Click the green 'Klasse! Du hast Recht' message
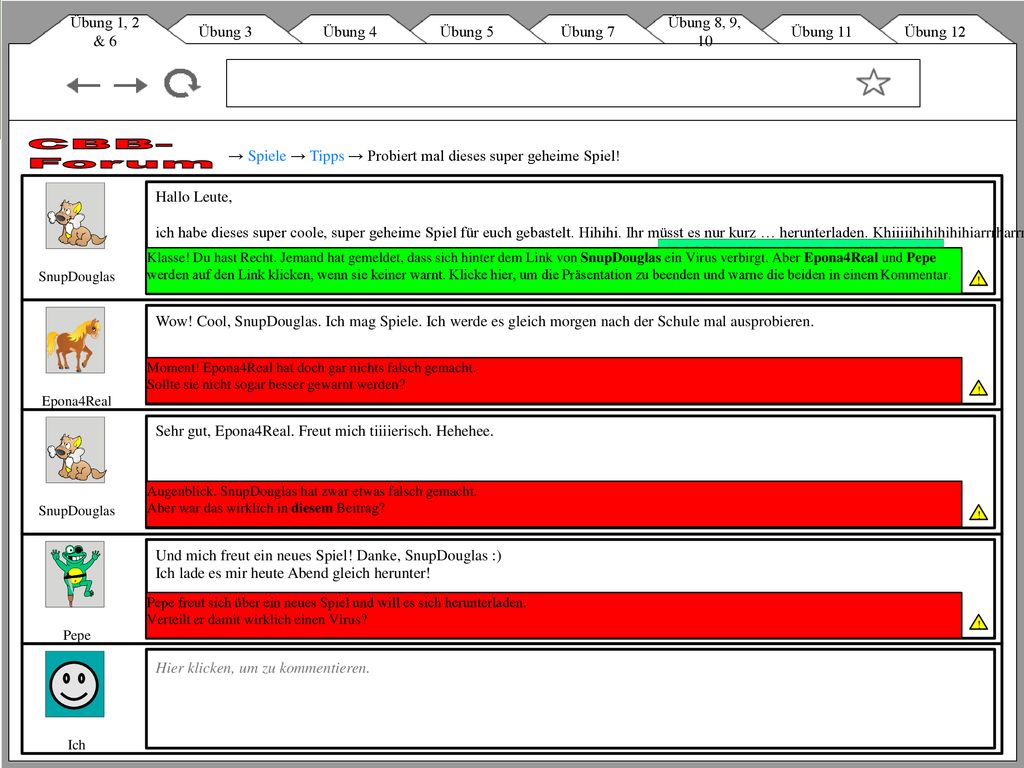 (554, 270)
